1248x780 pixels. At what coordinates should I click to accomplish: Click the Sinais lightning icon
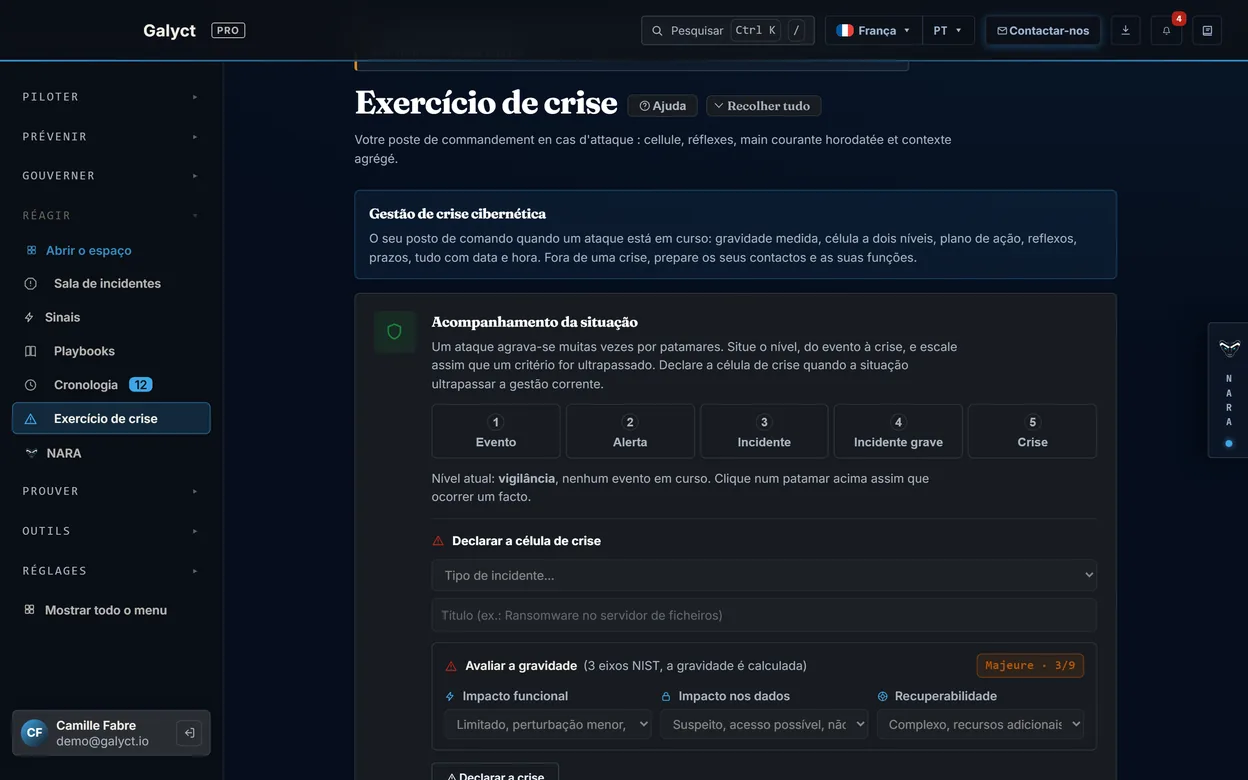click(x=29, y=317)
